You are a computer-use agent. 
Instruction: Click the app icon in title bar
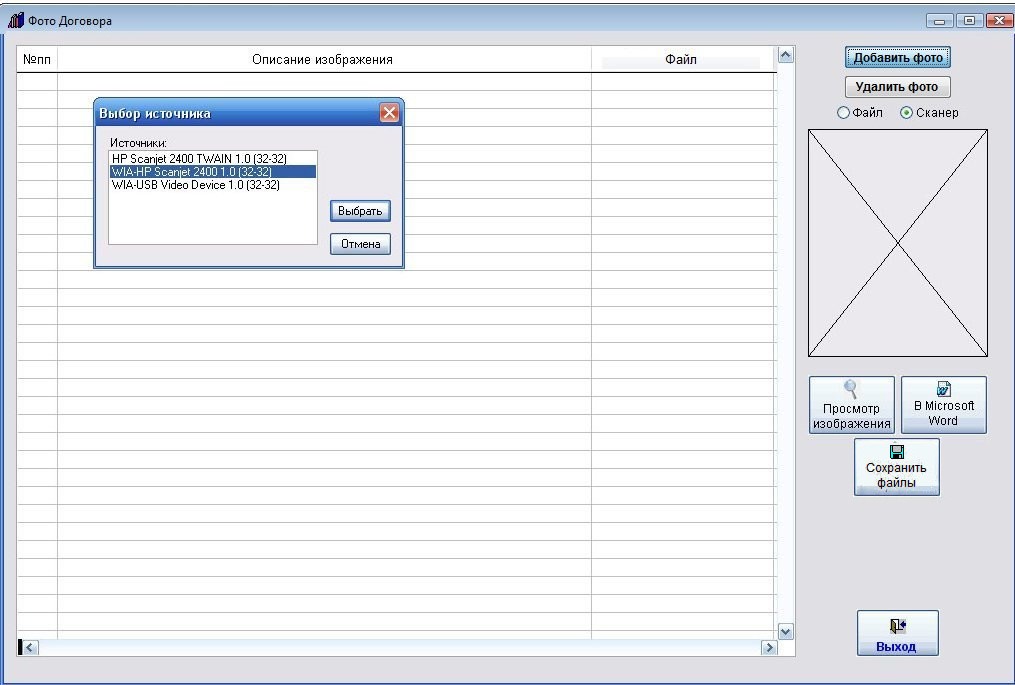coord(16,21)
